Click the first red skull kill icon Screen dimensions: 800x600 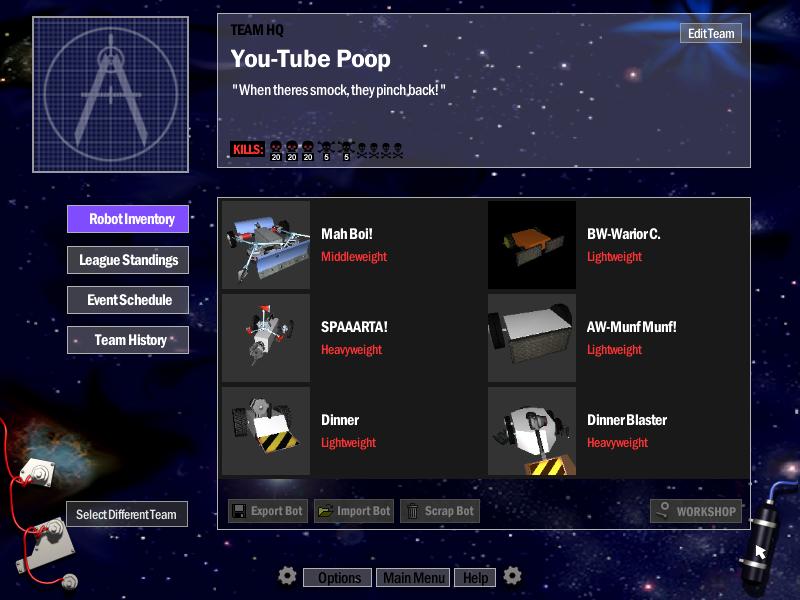point(276,151)
